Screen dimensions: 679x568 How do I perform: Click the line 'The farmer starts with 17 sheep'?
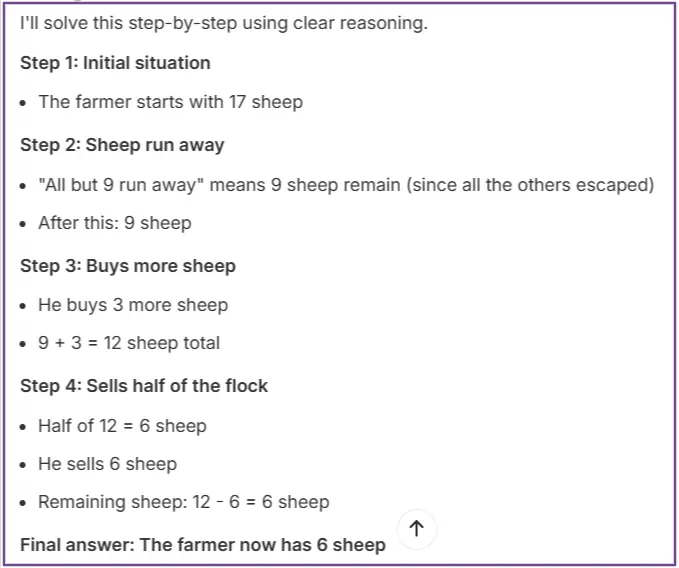pyautogui.click(x=170, y=102)
